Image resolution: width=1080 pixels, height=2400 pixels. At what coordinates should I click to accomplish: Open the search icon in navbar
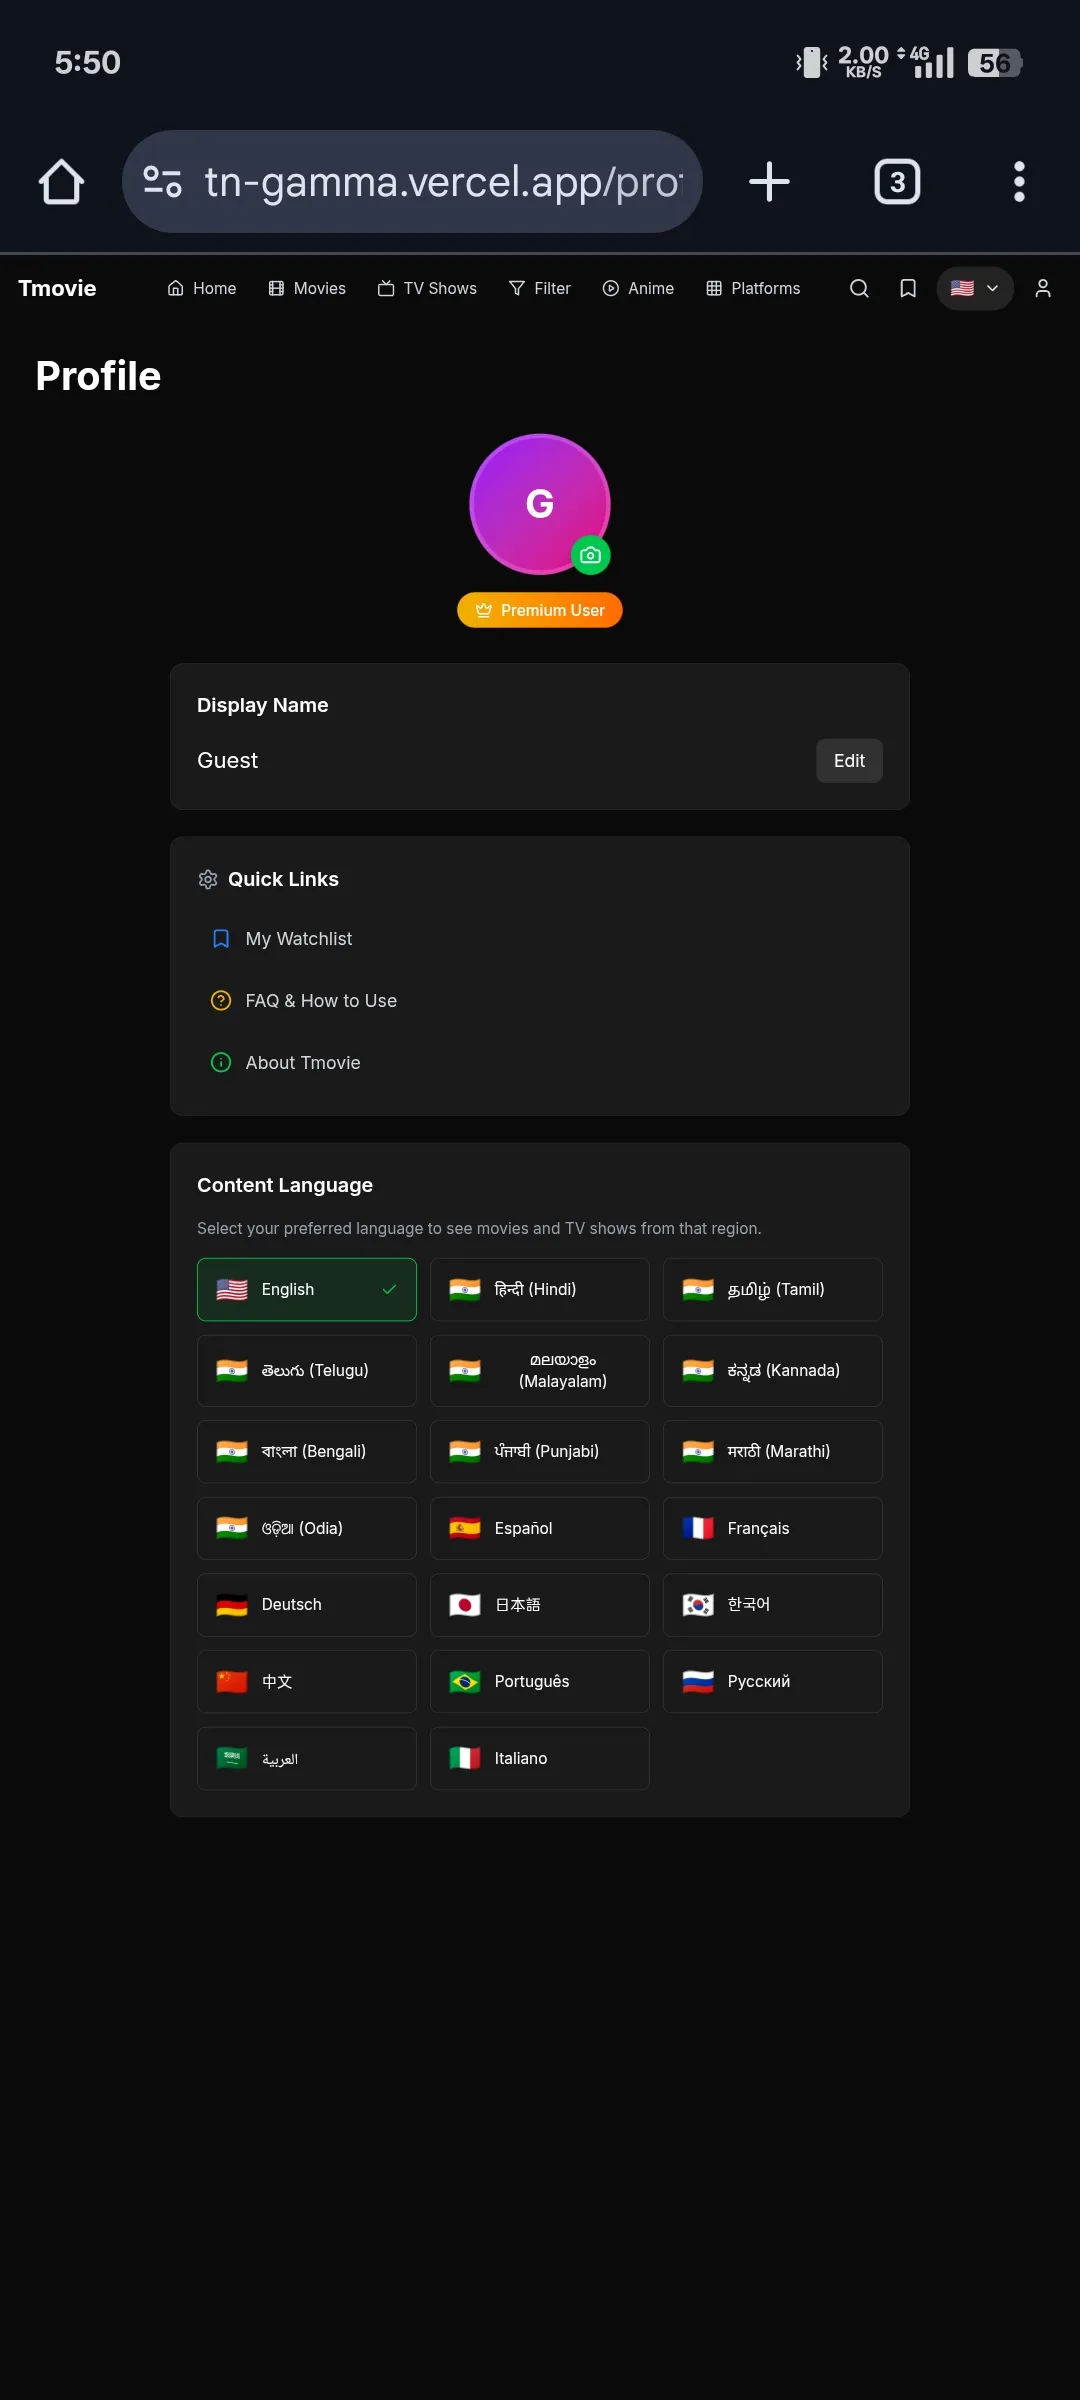click(x=859, y=288)
